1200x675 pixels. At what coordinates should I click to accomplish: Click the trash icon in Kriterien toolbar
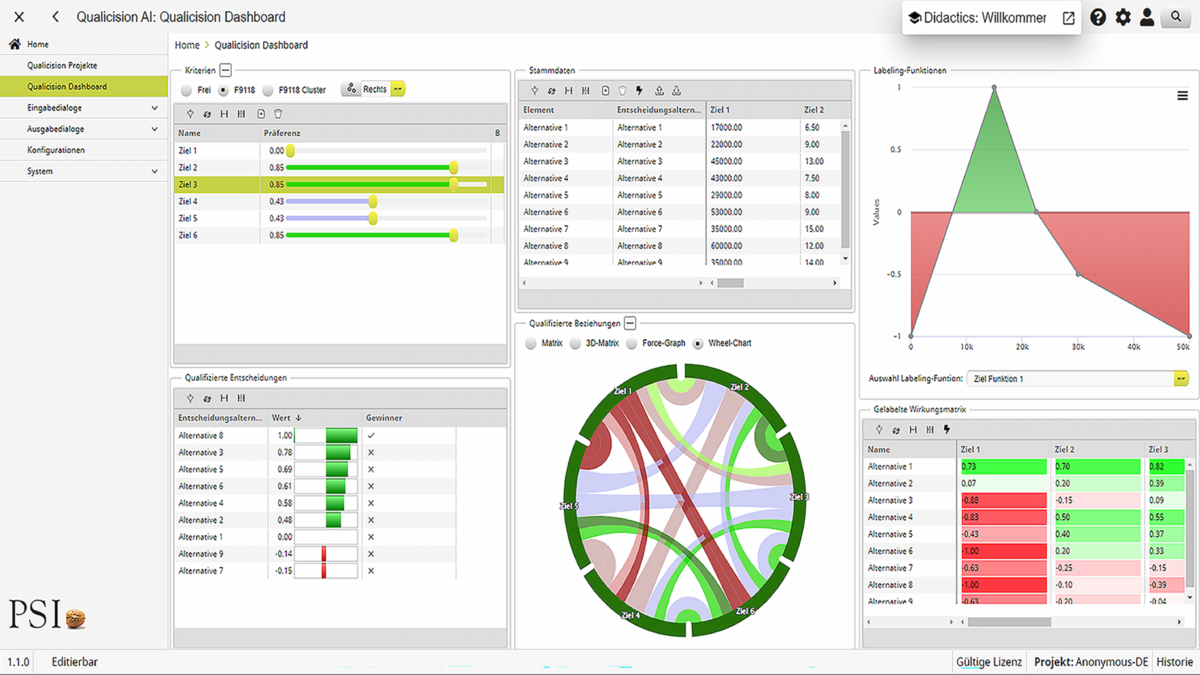point(278,114)
